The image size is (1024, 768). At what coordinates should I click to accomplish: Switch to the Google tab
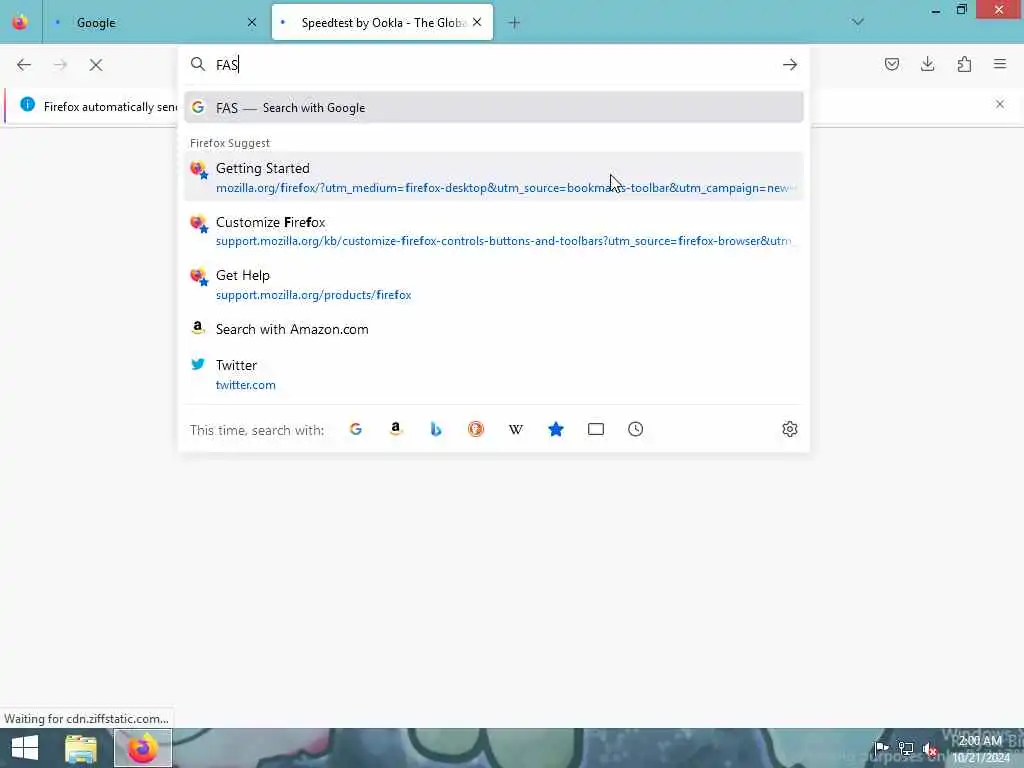[x=153, y=23]
